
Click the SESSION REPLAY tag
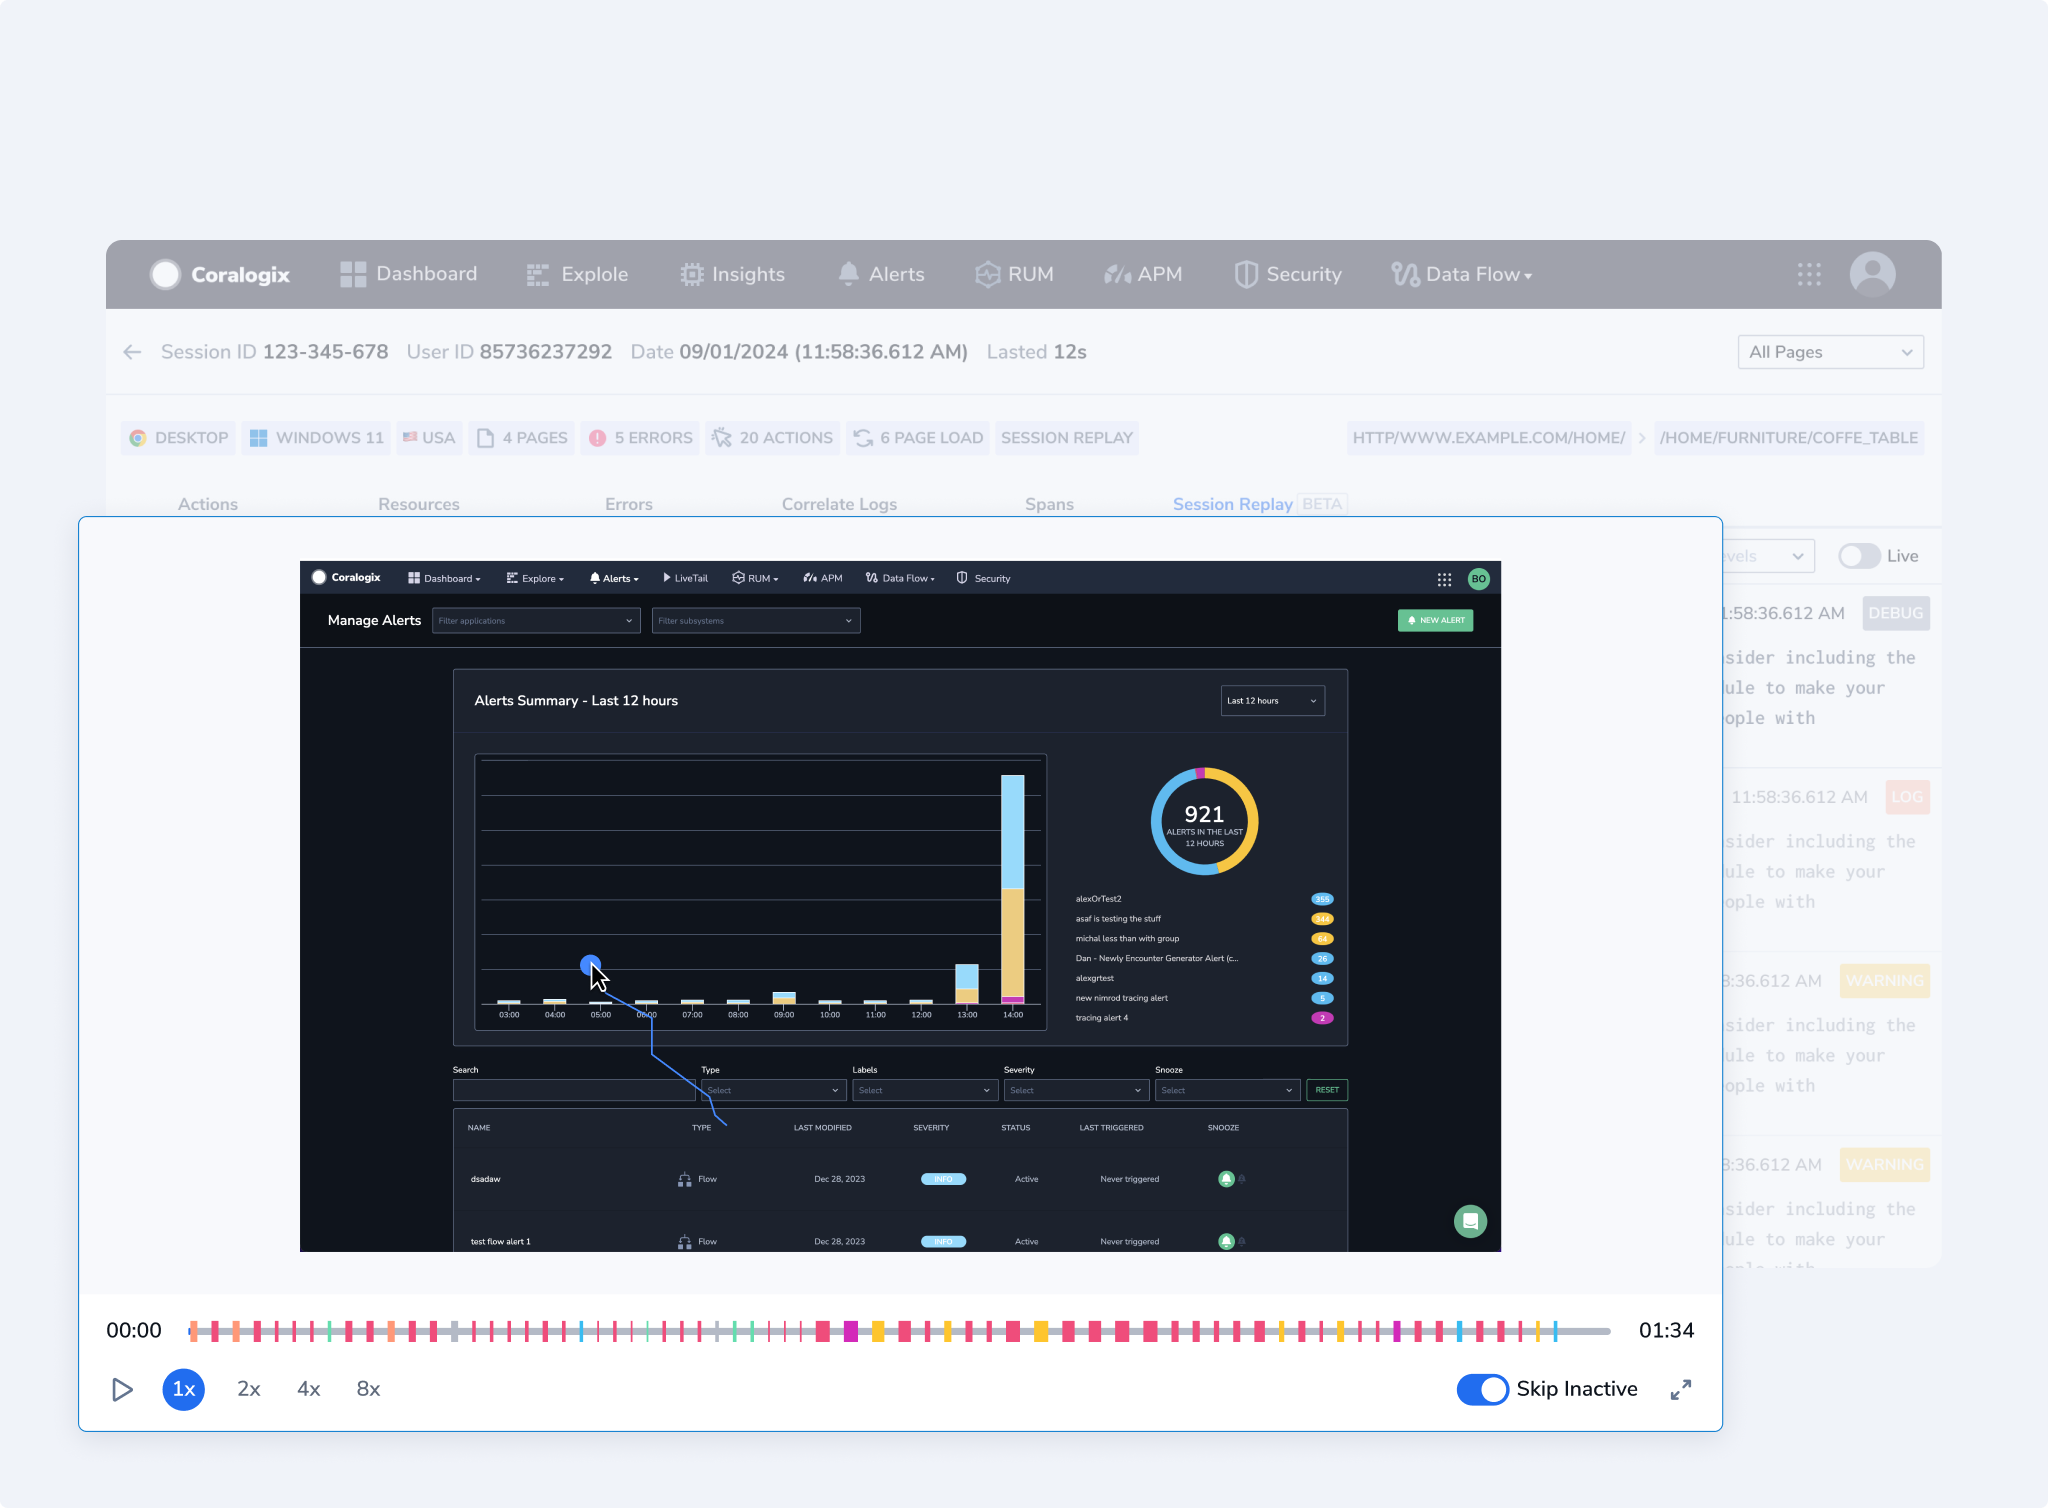pos(1067,438)
